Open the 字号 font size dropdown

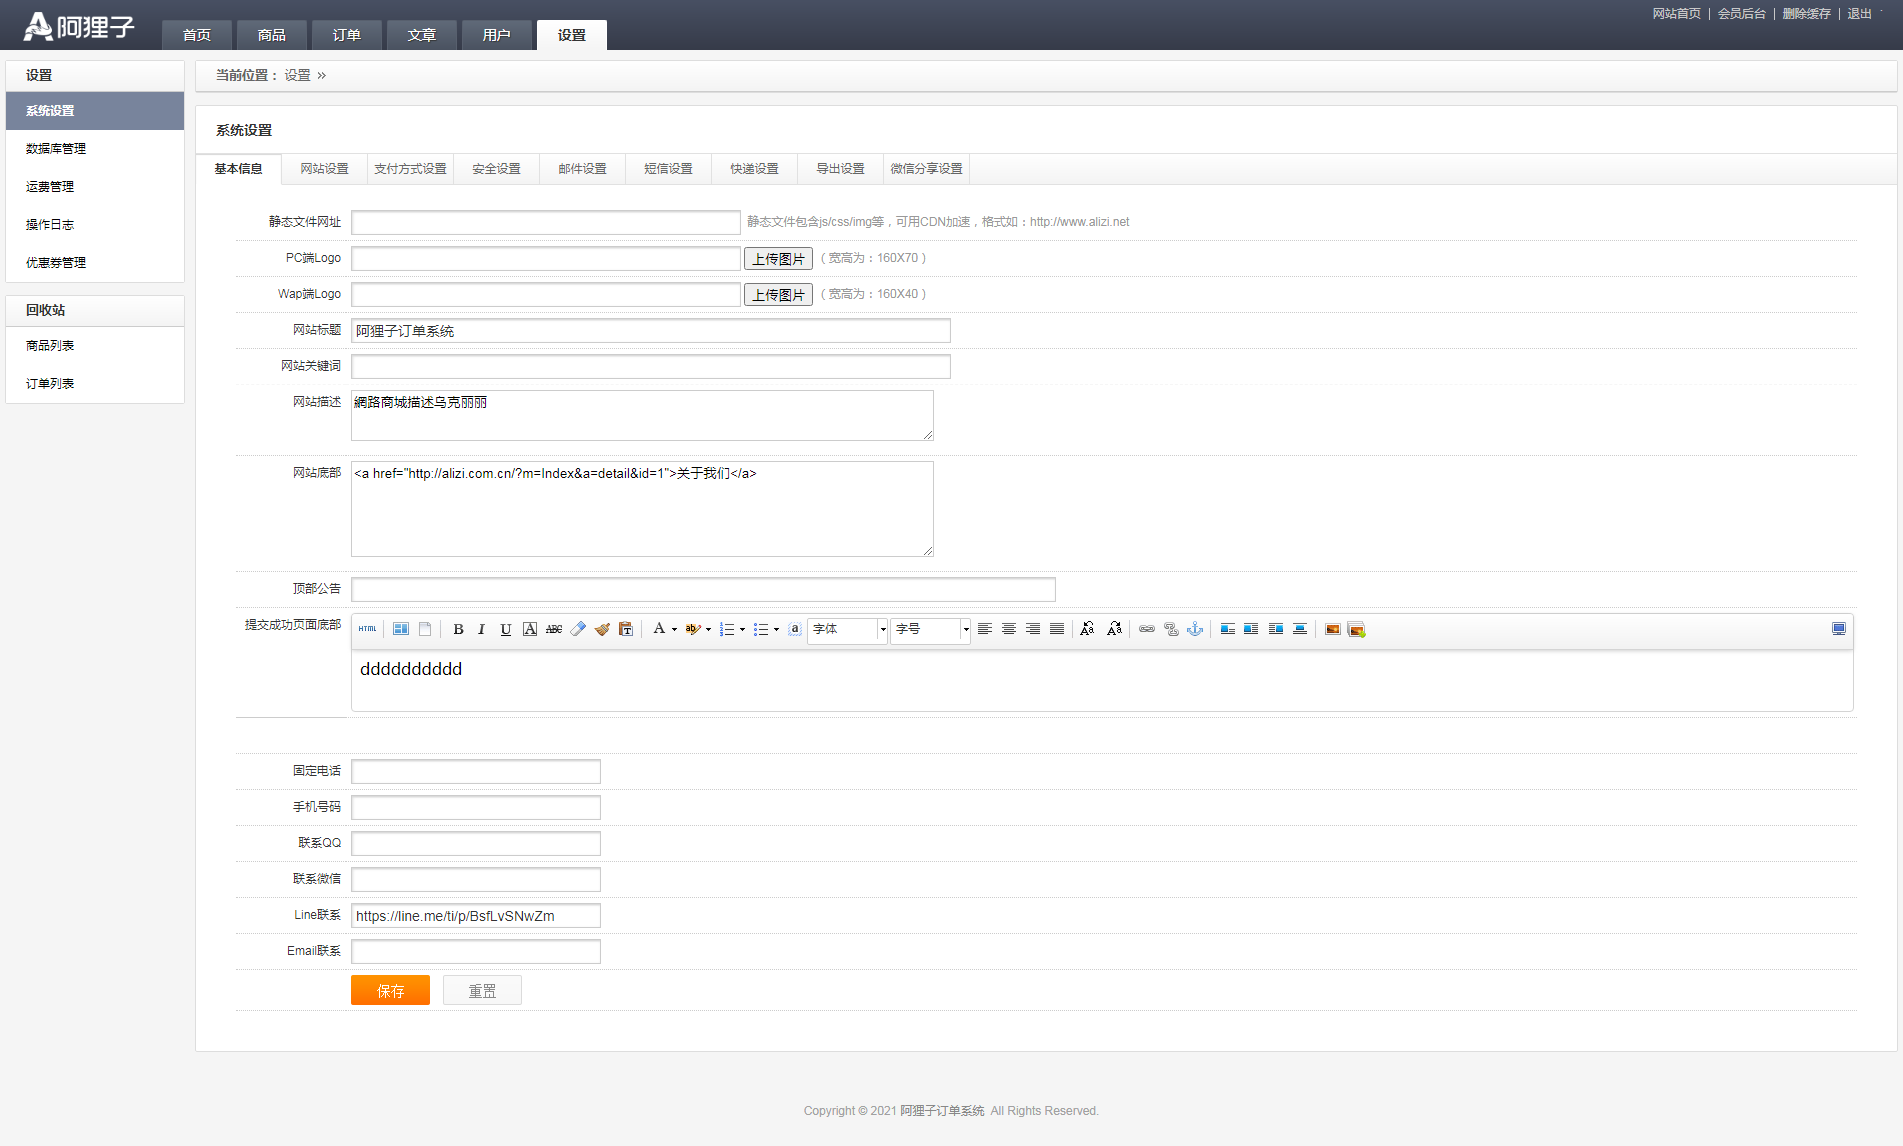coord(930,629)
